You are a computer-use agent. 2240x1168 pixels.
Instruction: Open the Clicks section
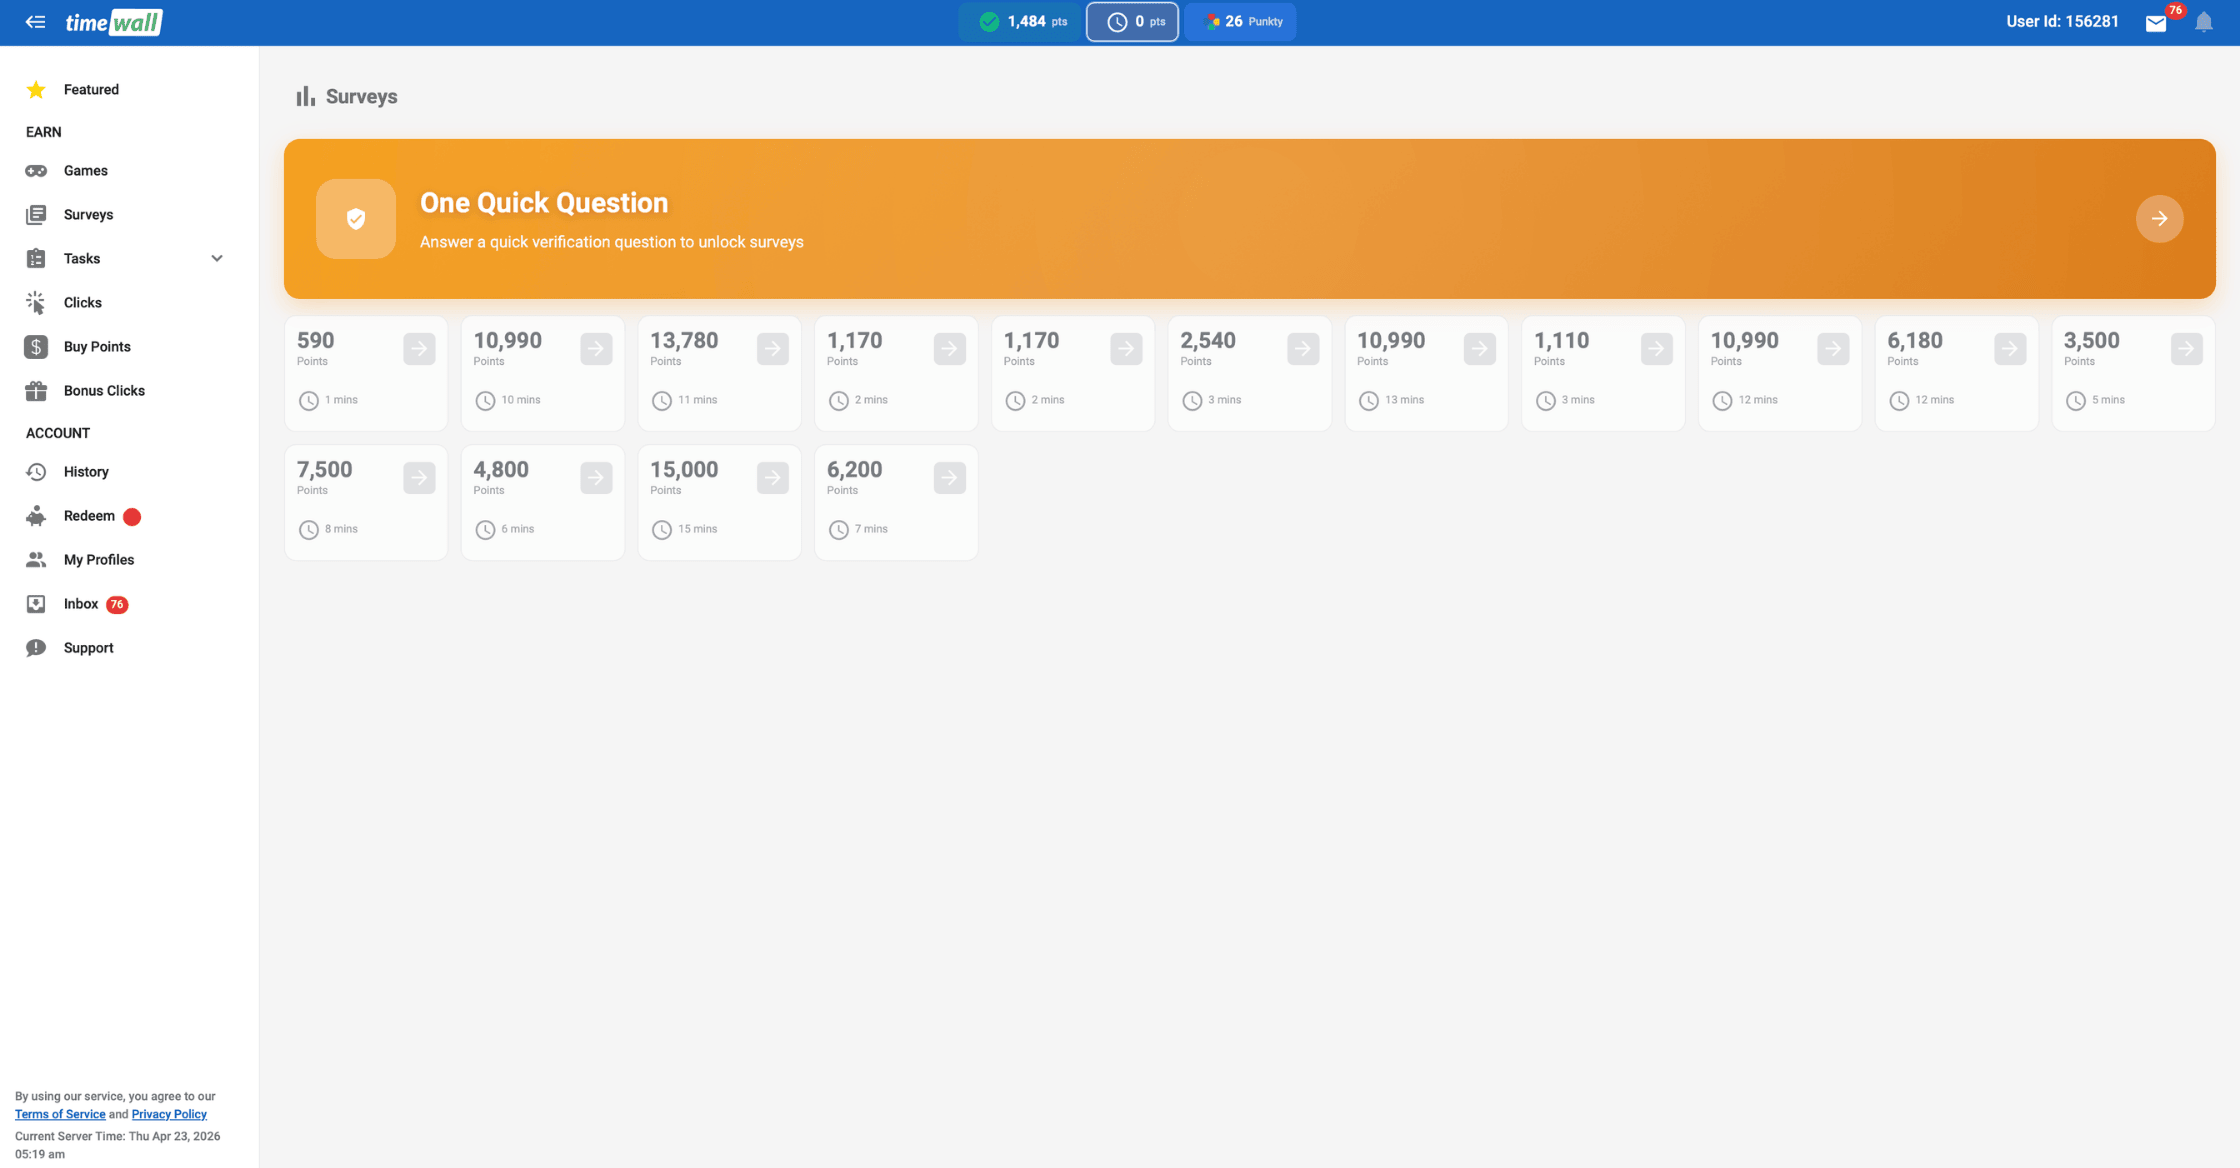tap(36, 302)
